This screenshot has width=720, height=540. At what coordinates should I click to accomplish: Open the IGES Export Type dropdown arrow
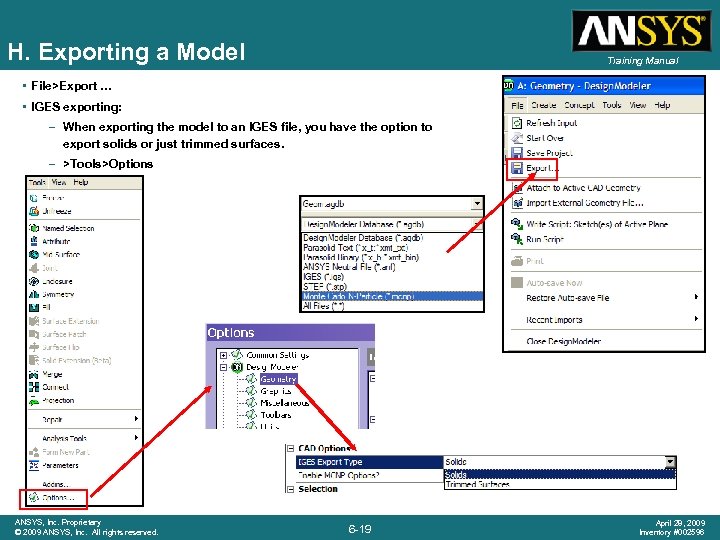670,462
